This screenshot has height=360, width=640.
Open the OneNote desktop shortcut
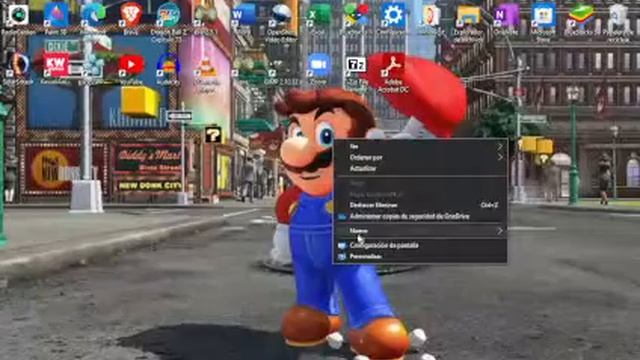[x=507, y=18]
